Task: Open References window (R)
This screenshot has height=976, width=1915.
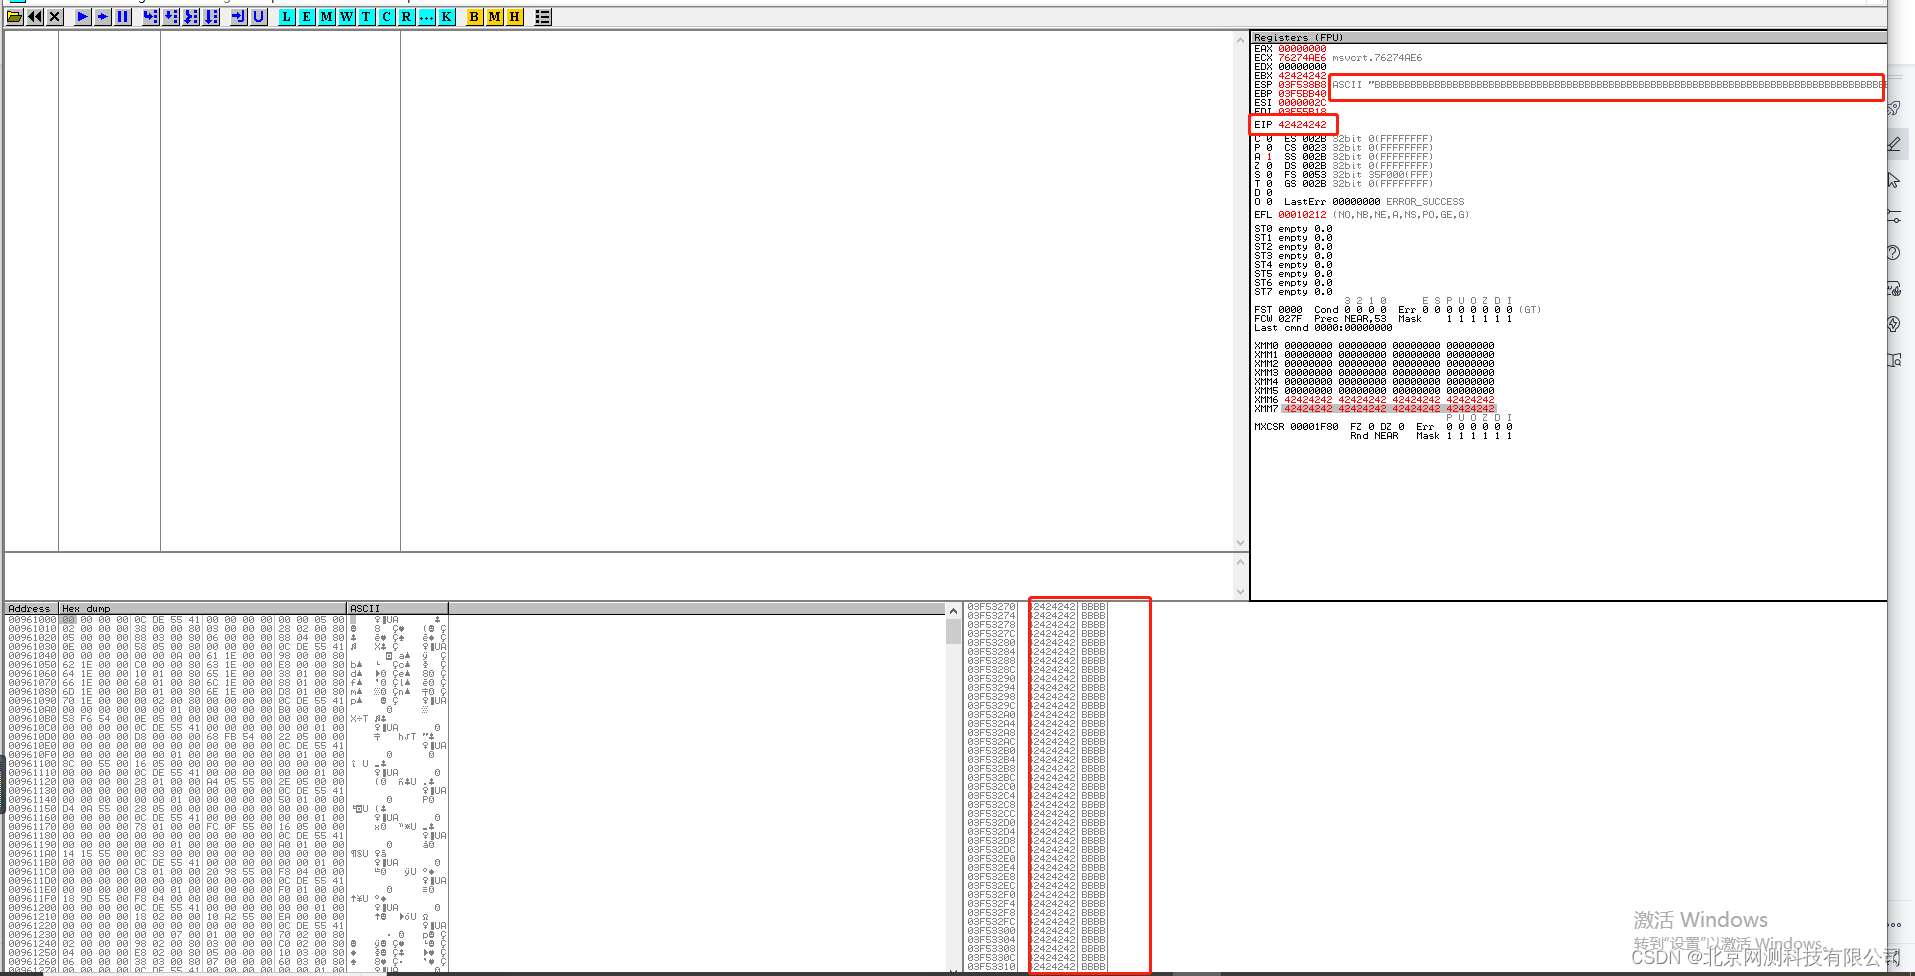Action: point(407,17)
